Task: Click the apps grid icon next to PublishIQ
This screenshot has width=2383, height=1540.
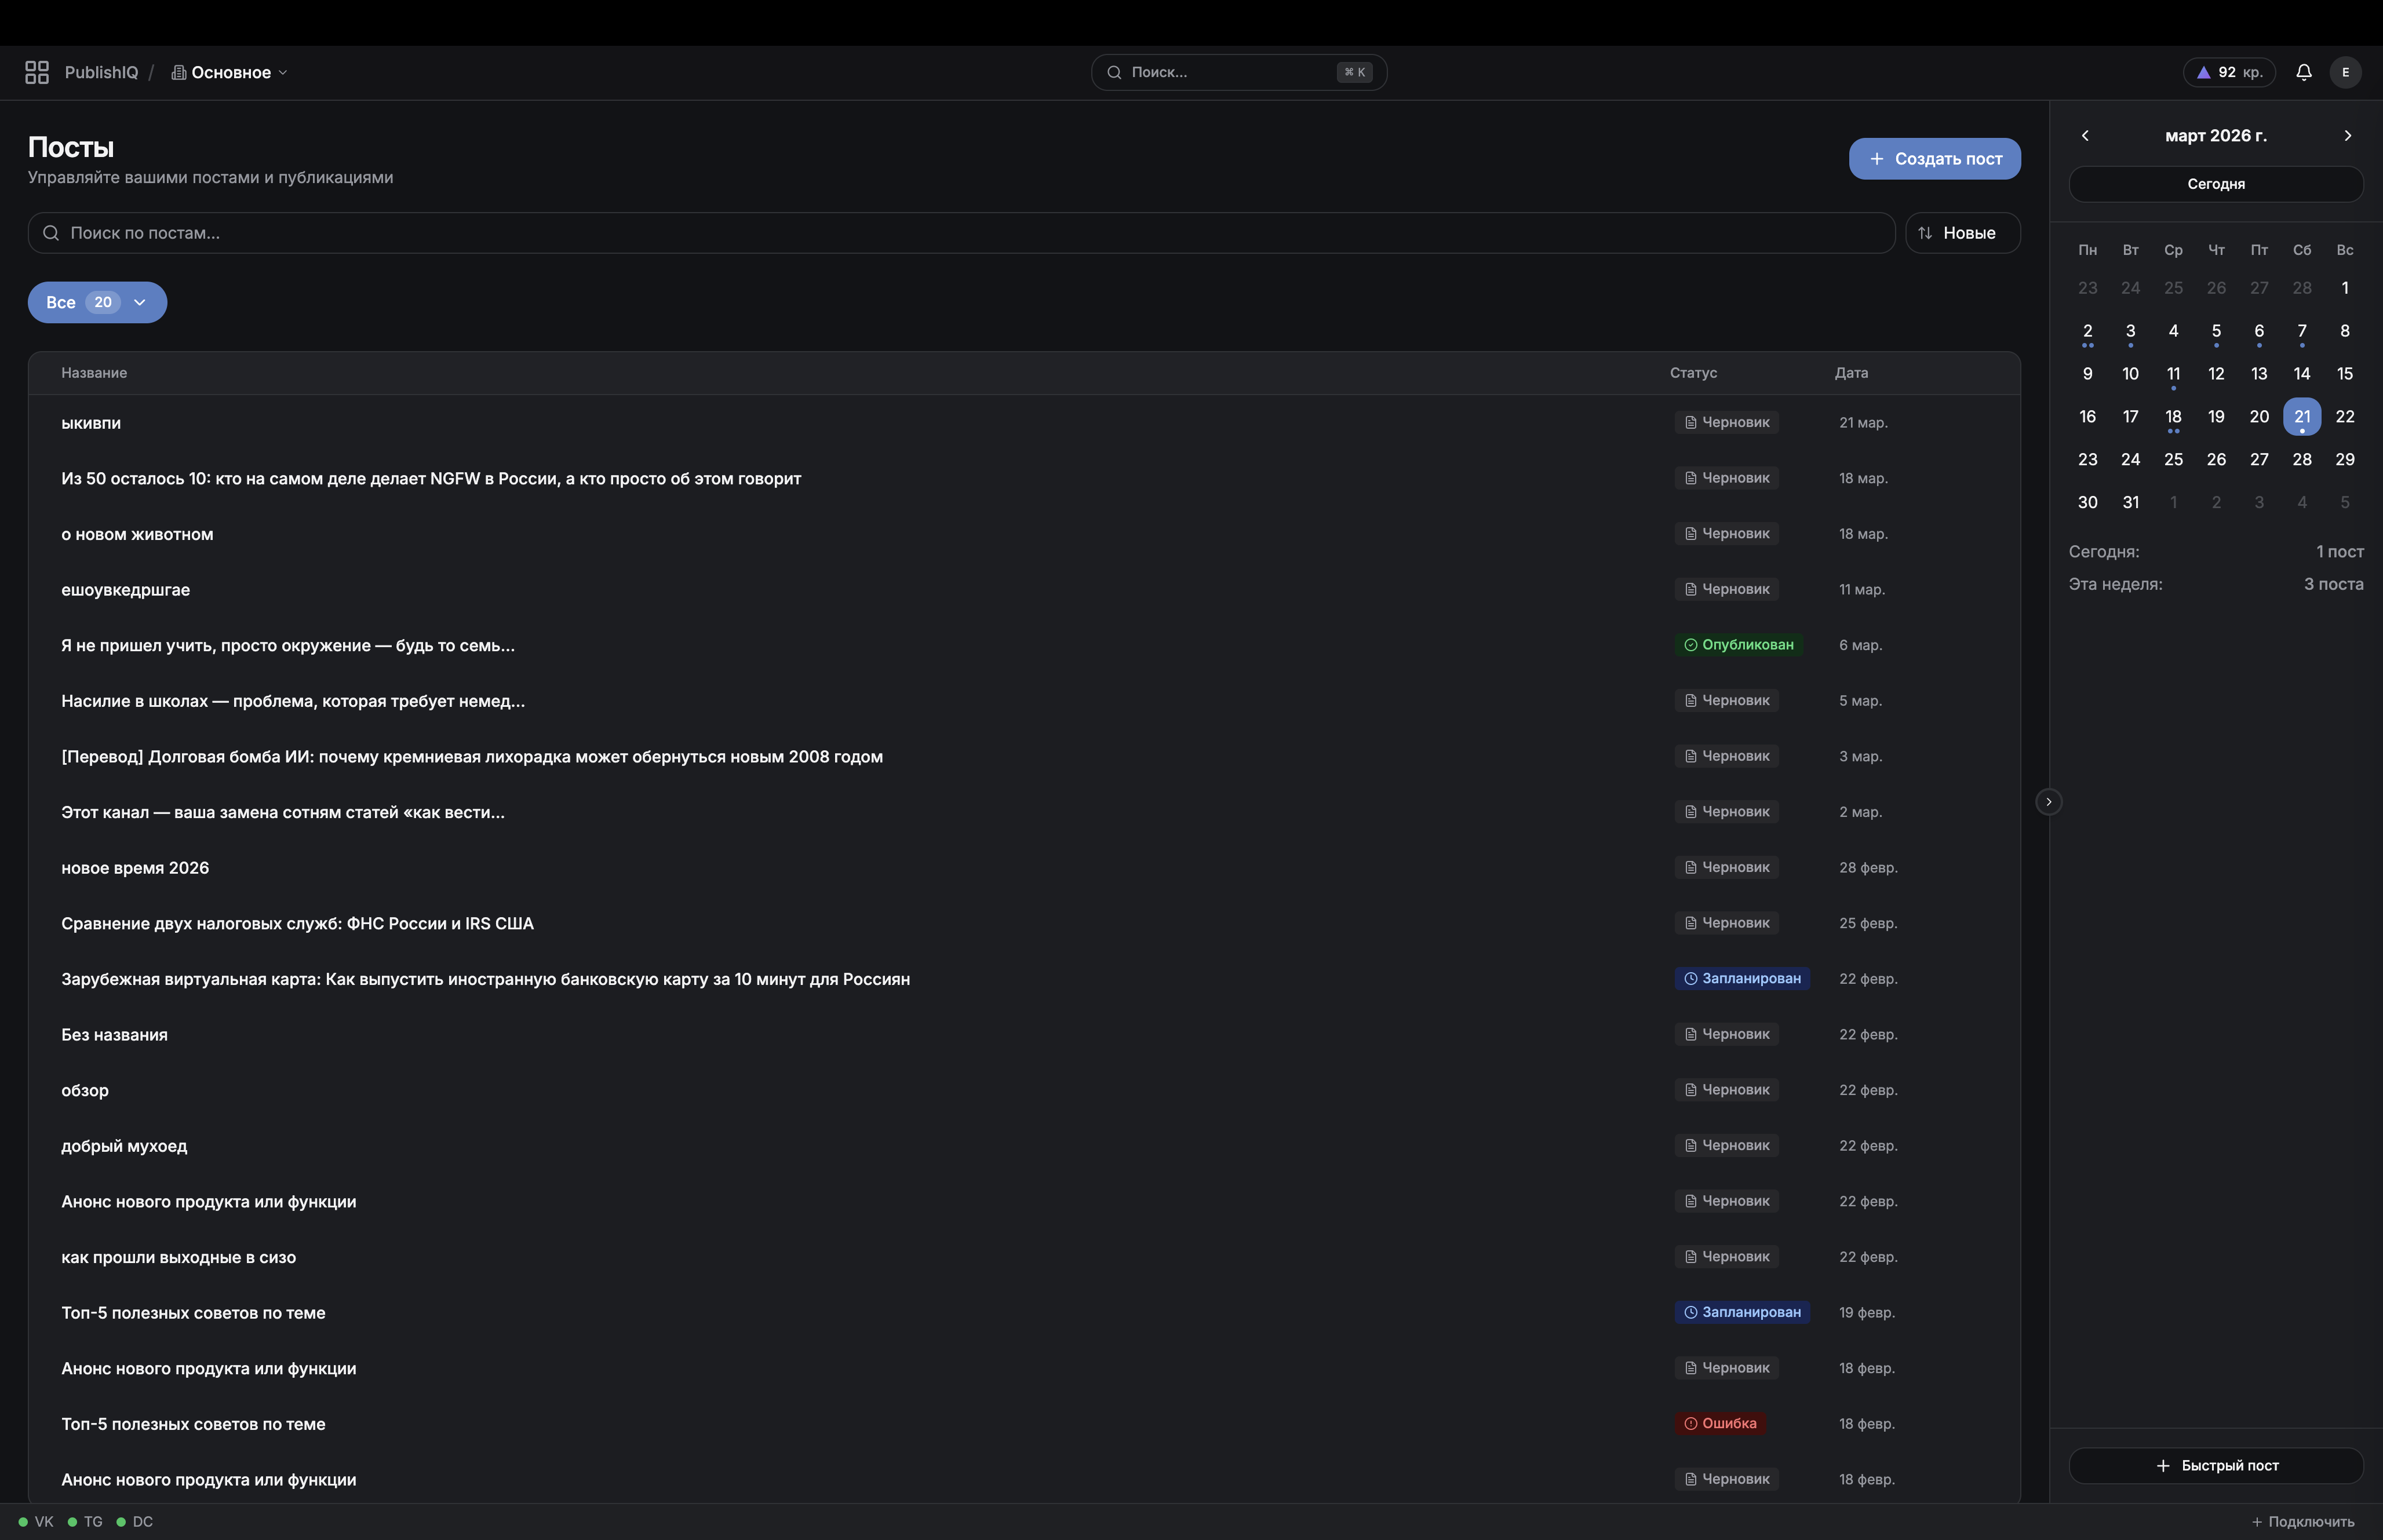Action: pos(37,72)
